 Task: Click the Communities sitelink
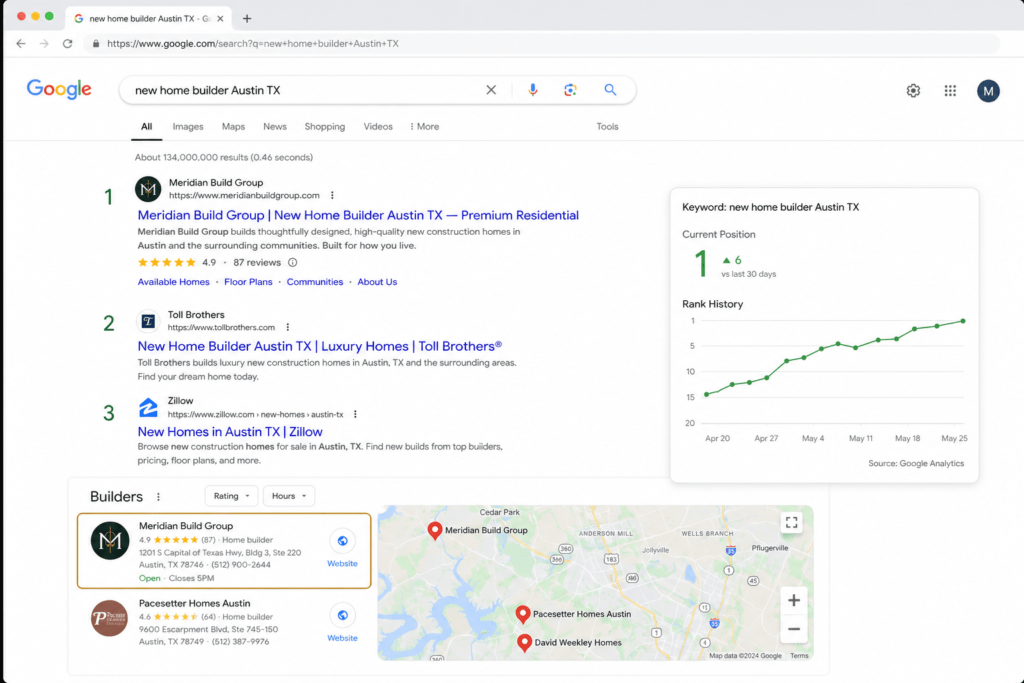point(315,282)
